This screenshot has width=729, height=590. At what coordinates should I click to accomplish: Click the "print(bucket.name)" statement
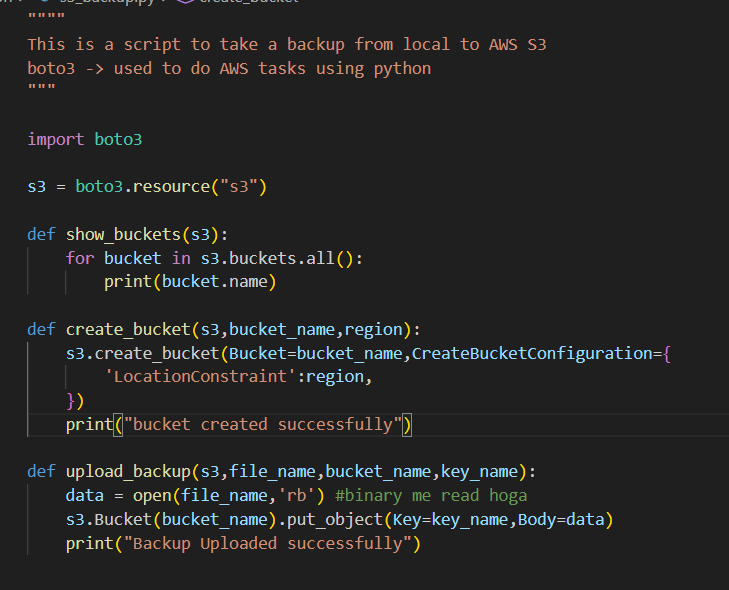pos(190,282)
